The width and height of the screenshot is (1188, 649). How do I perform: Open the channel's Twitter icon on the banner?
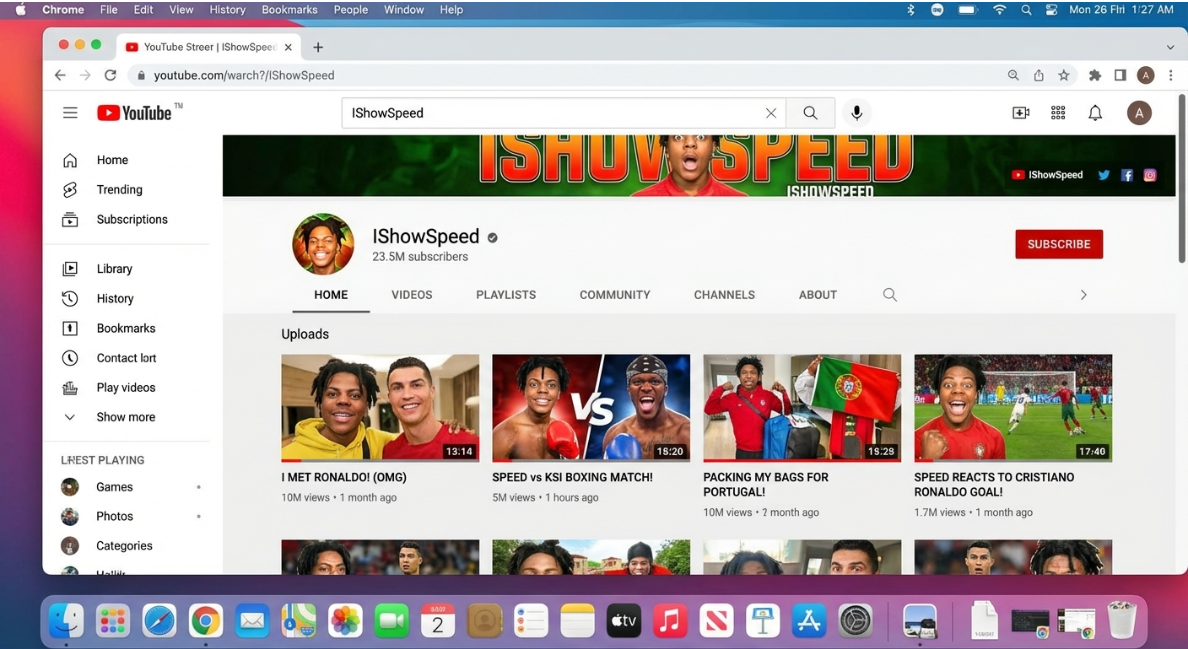pos(1104,175)
